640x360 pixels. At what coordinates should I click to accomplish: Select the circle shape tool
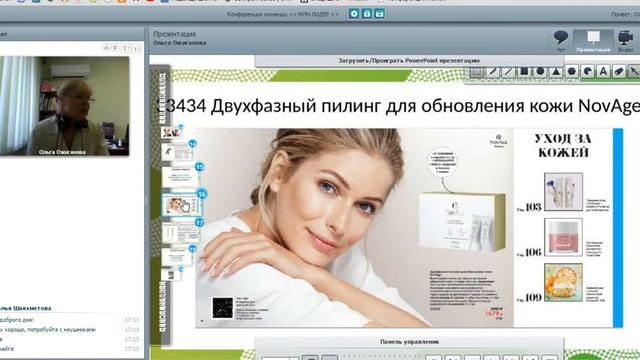[x=540, y=72]
